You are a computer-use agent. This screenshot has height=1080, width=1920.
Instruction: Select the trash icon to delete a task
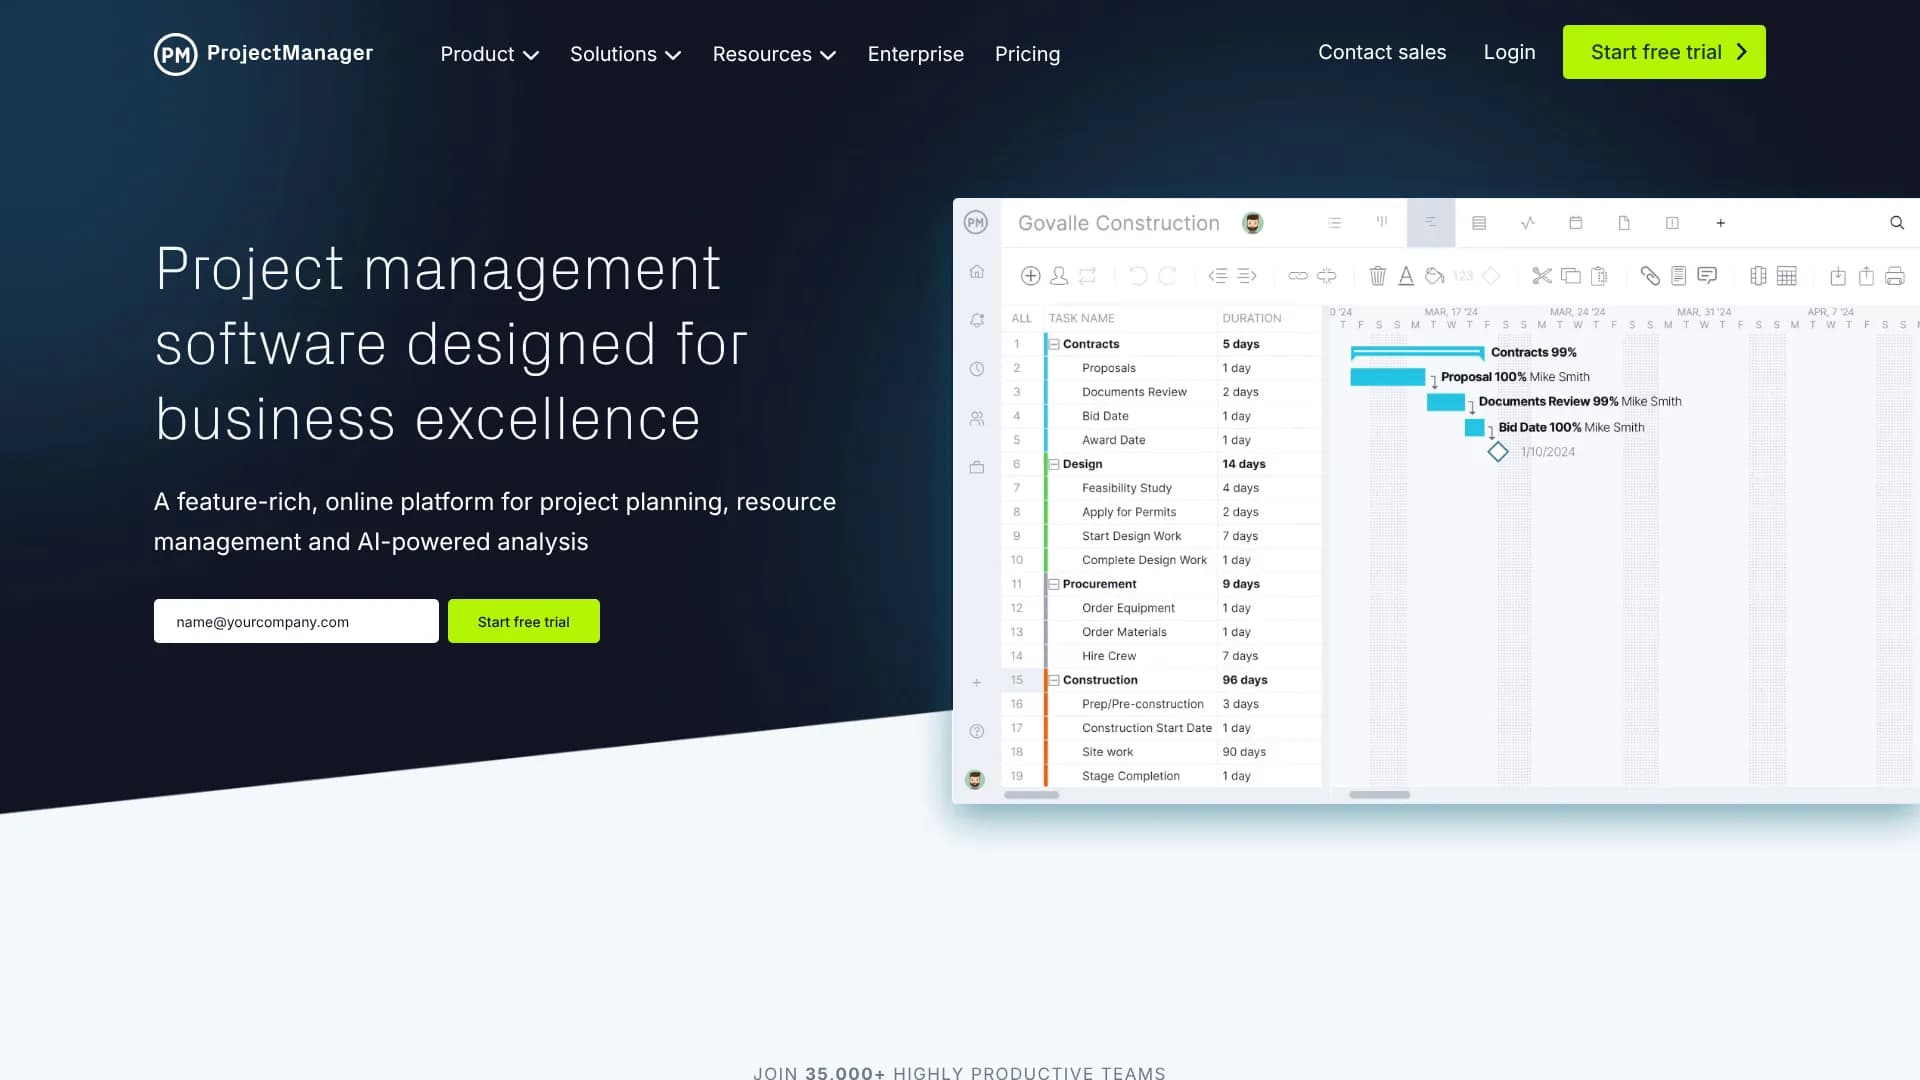[x=1378, y=276]
